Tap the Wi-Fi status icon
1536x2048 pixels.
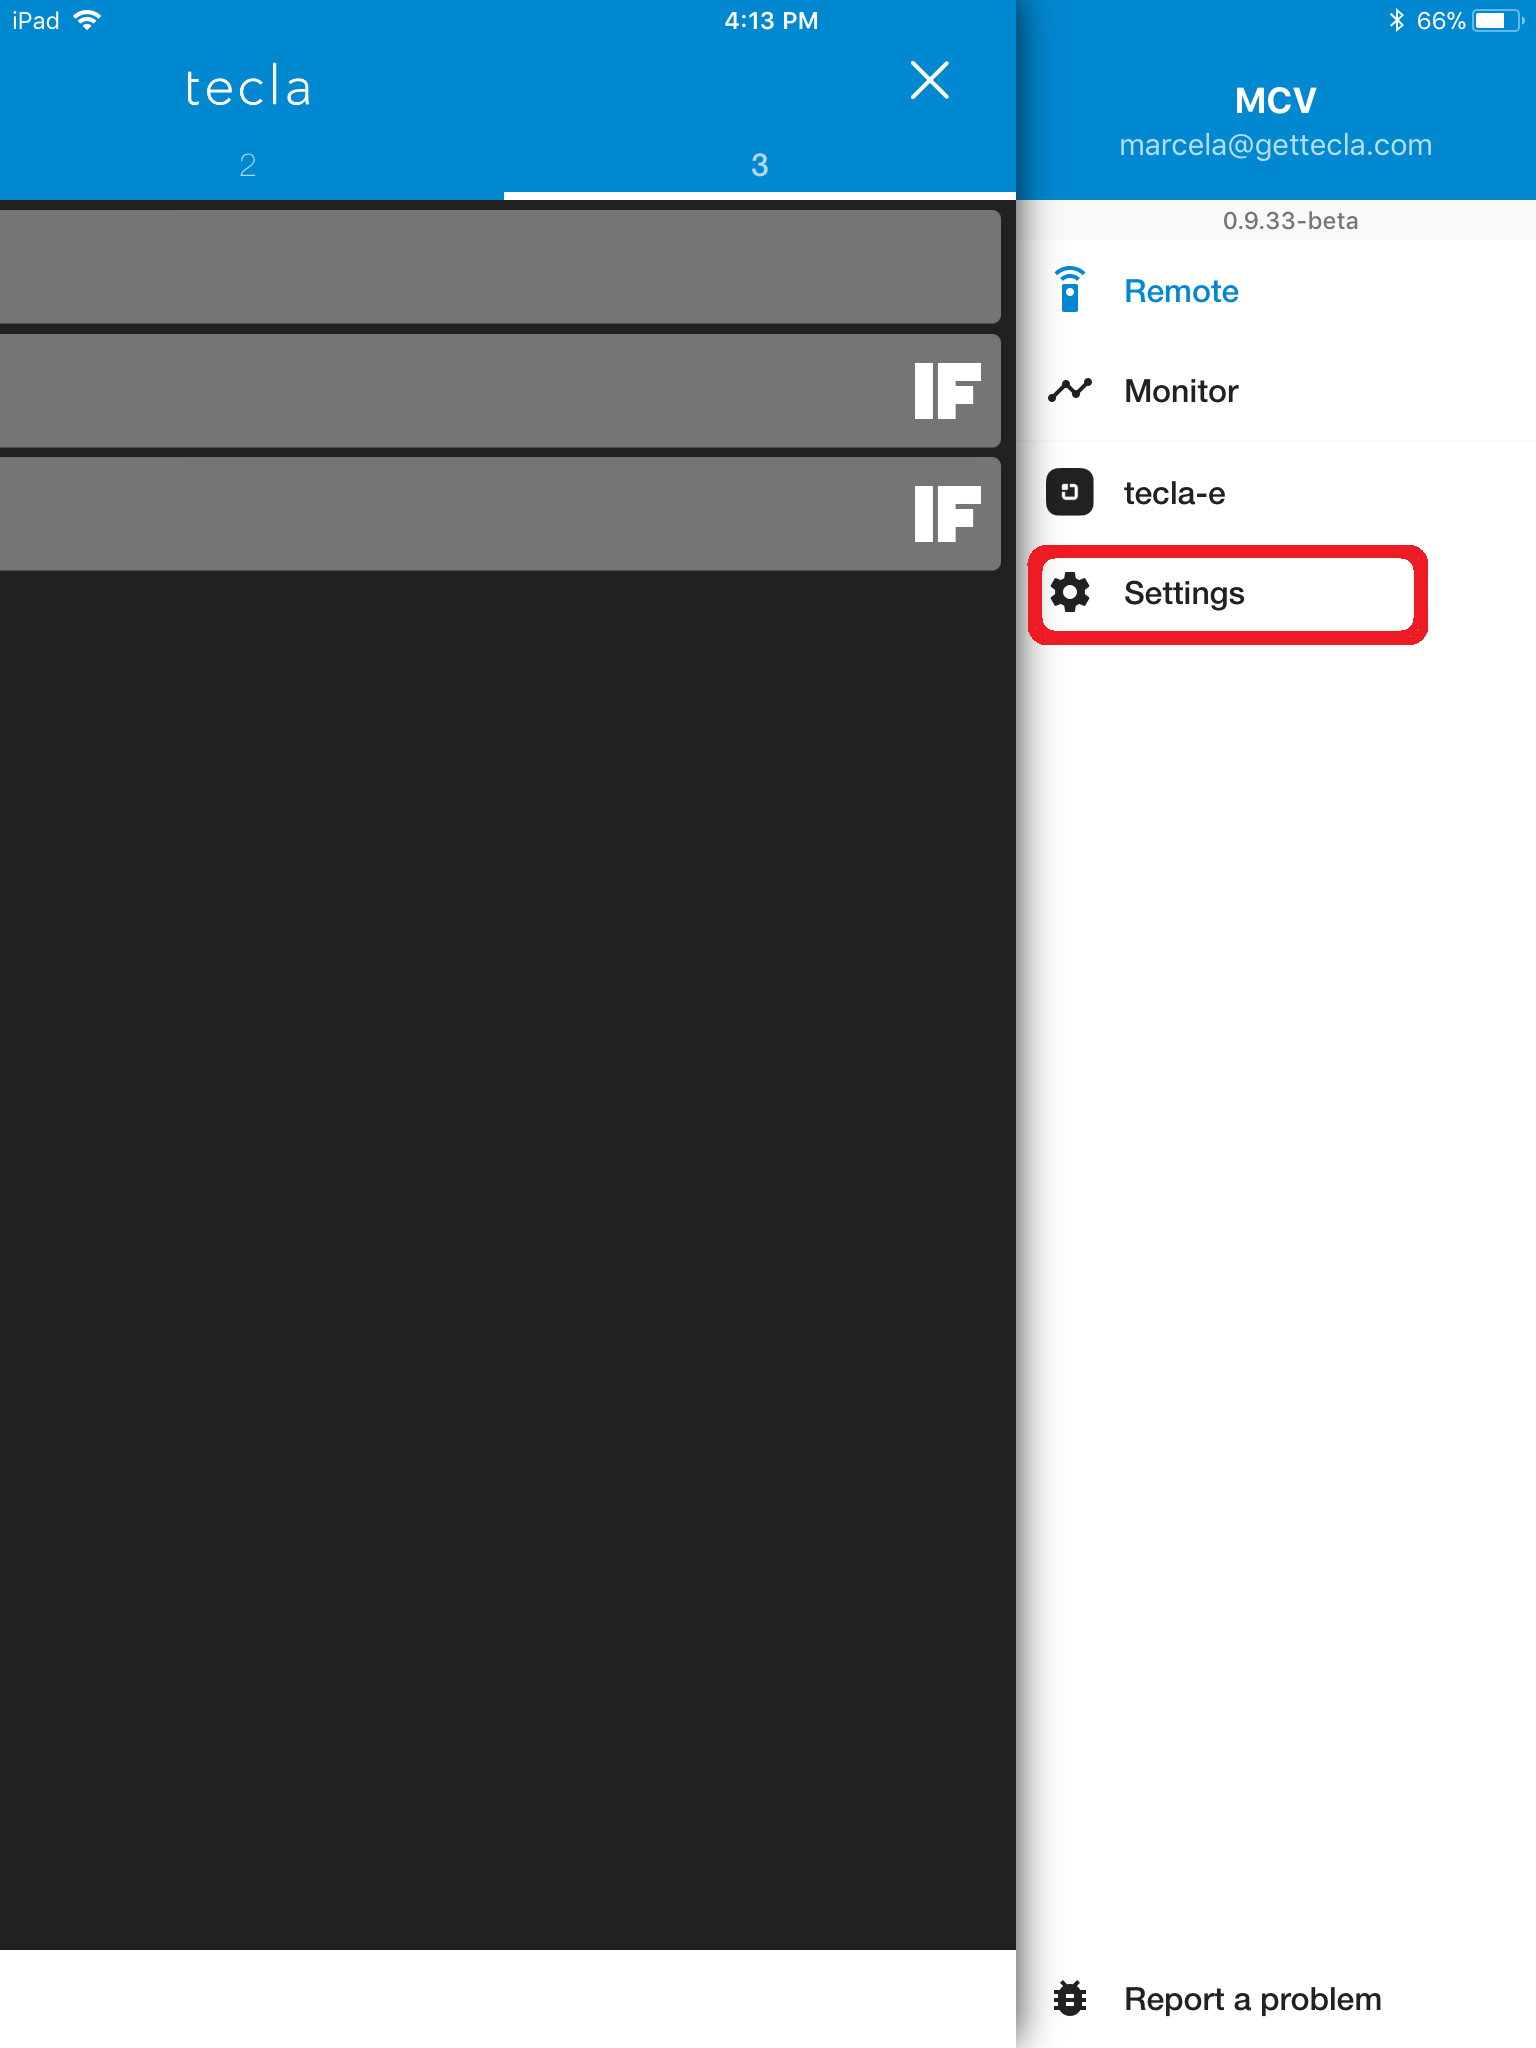[88, 21]
